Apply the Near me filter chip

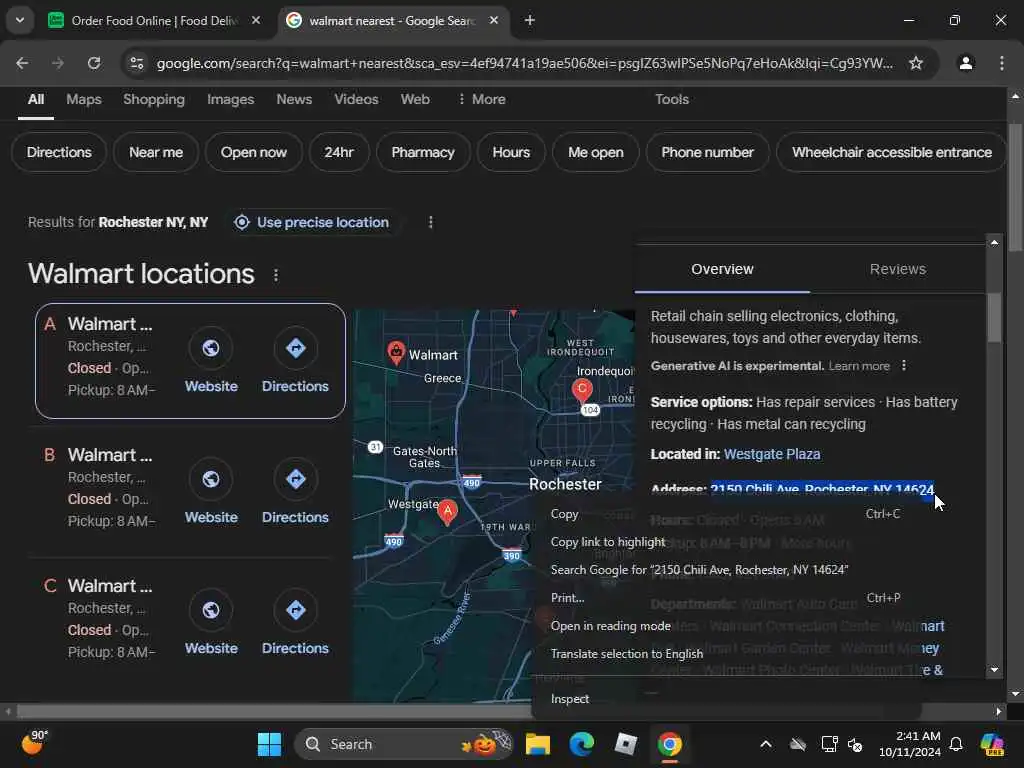click(x=156, y=152)
